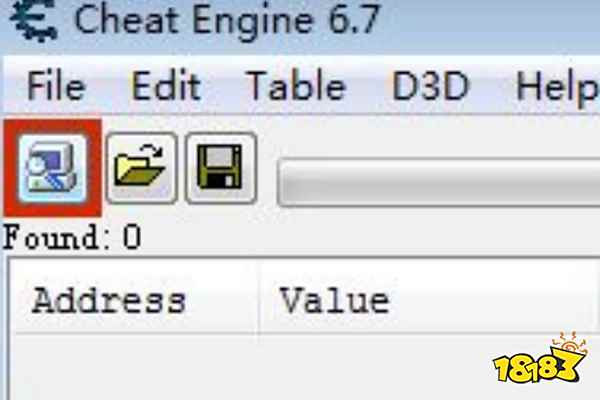Open the D3D menu
The width and height of the screenshot is (600, 400).
click(430, 87)
